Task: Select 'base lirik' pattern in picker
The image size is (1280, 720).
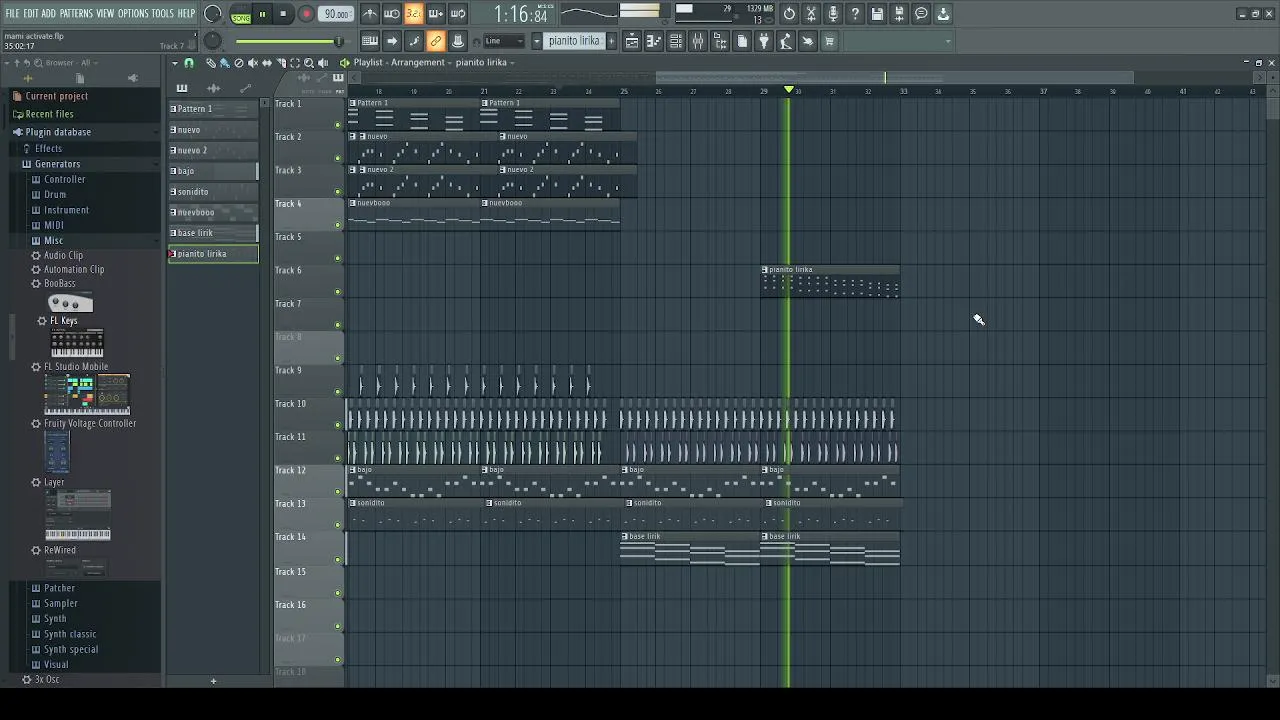Action: coord(212,233)
